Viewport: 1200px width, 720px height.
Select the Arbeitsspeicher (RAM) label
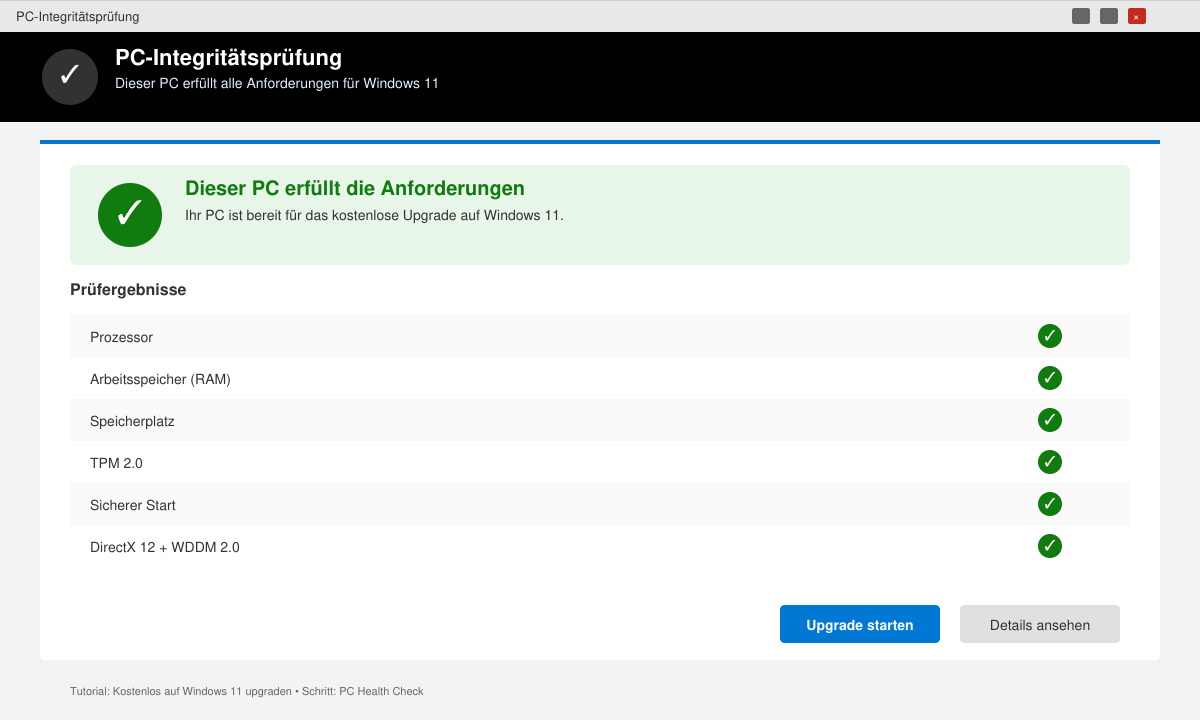pyautogui.click(x=160, y=379)
